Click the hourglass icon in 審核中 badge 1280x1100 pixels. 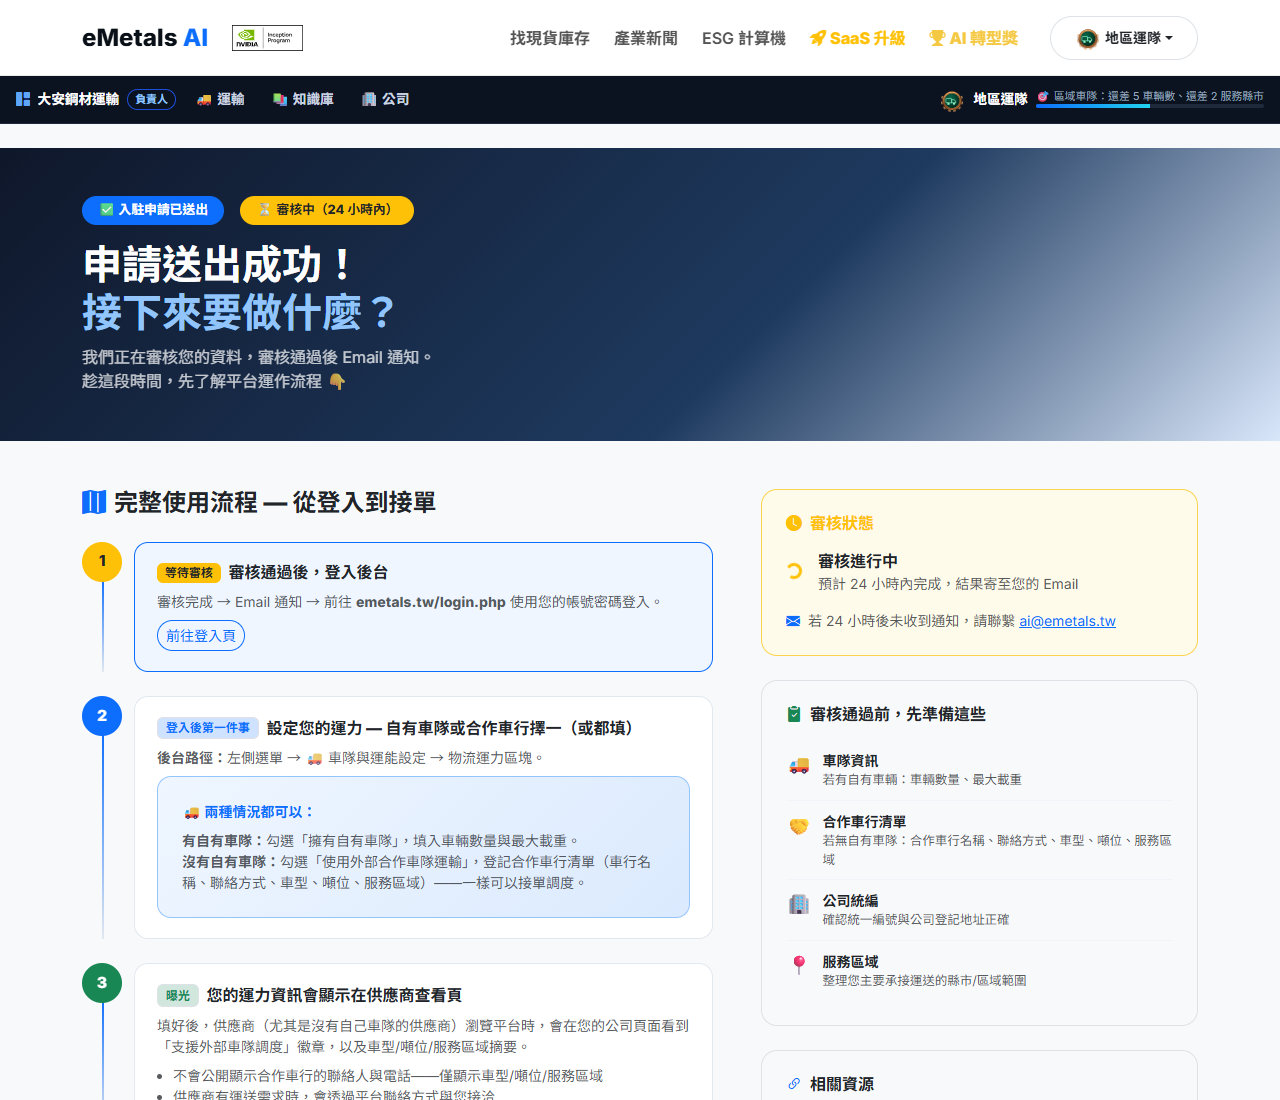(265, 210)
